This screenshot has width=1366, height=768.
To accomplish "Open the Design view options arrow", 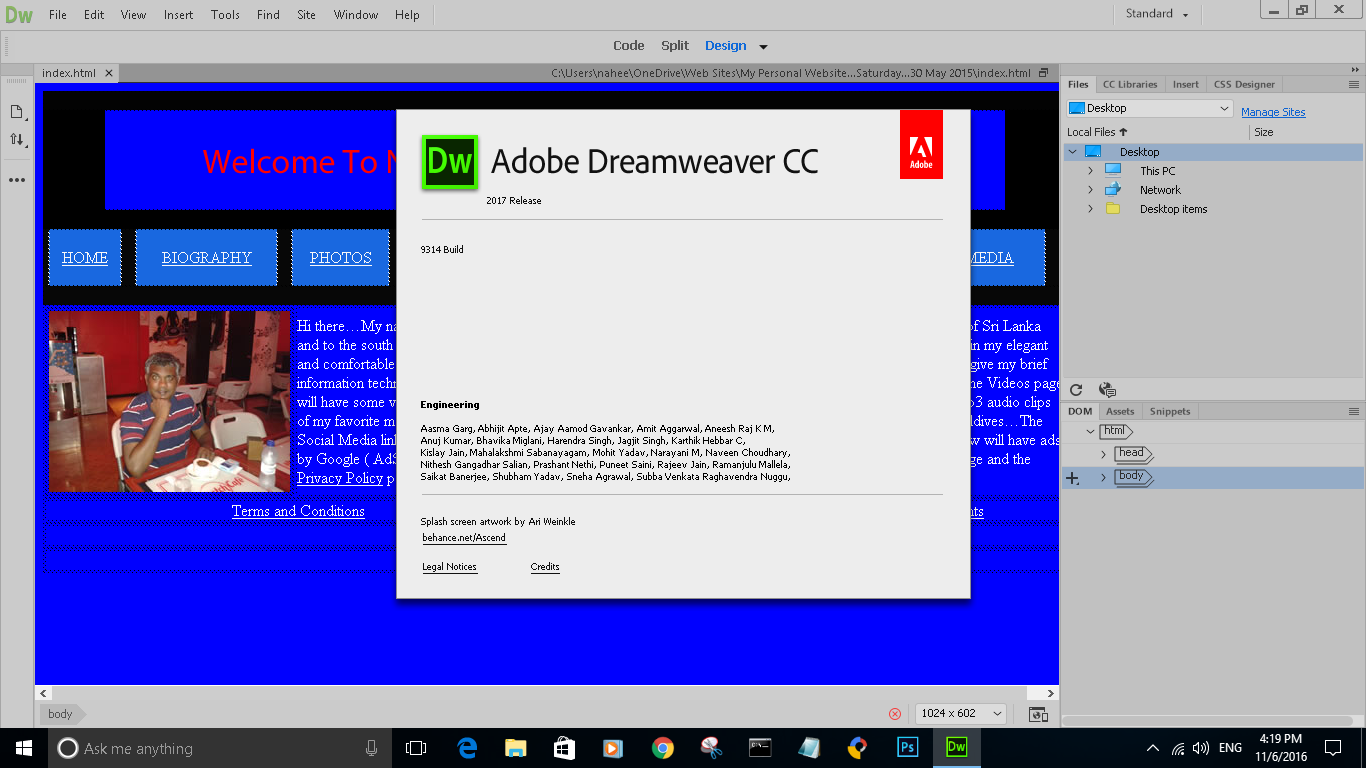I will [763, 46].
